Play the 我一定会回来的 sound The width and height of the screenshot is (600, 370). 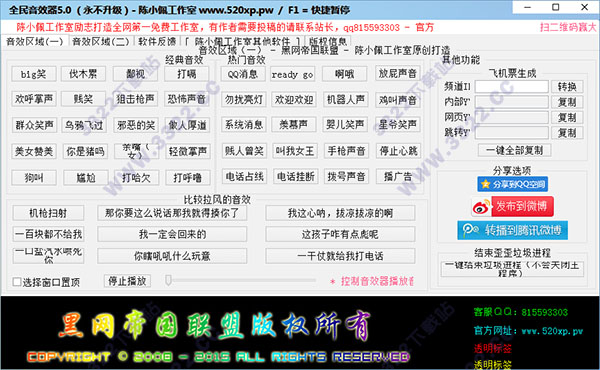click(x=172, y=234)
